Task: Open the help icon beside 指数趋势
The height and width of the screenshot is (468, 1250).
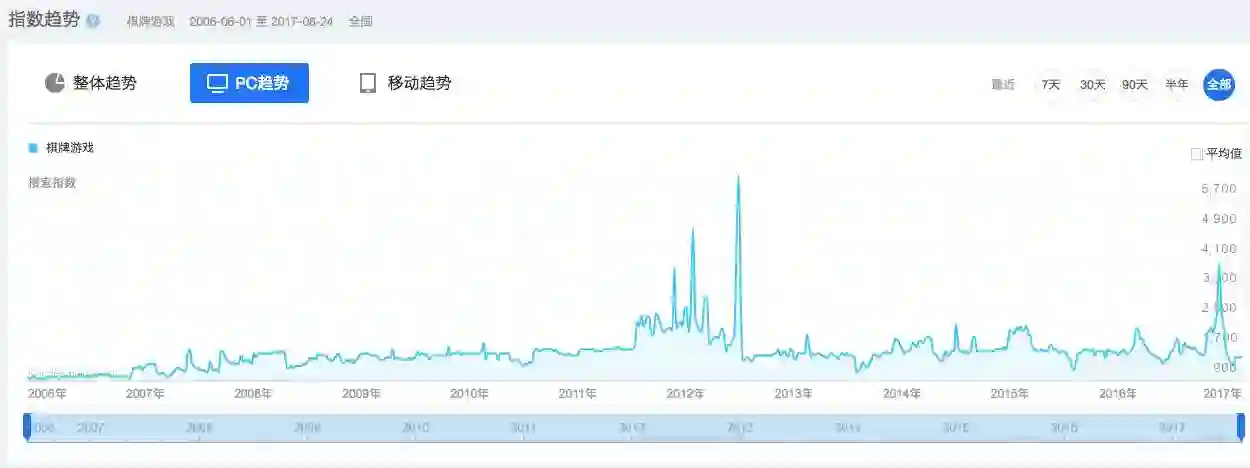Action: tap(93, 21)
